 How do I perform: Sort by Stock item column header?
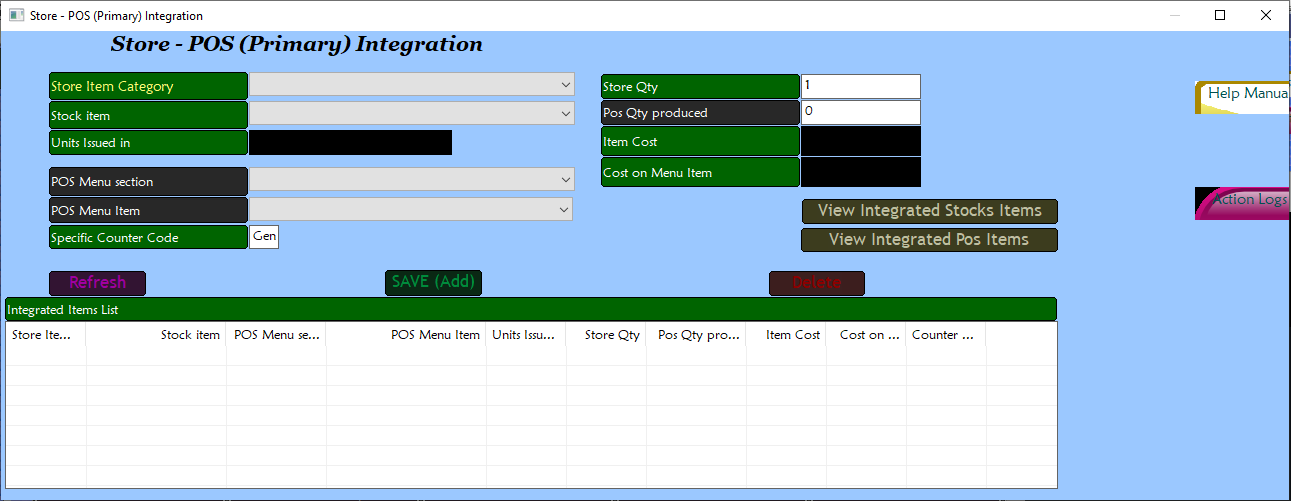tap(157, 335)
